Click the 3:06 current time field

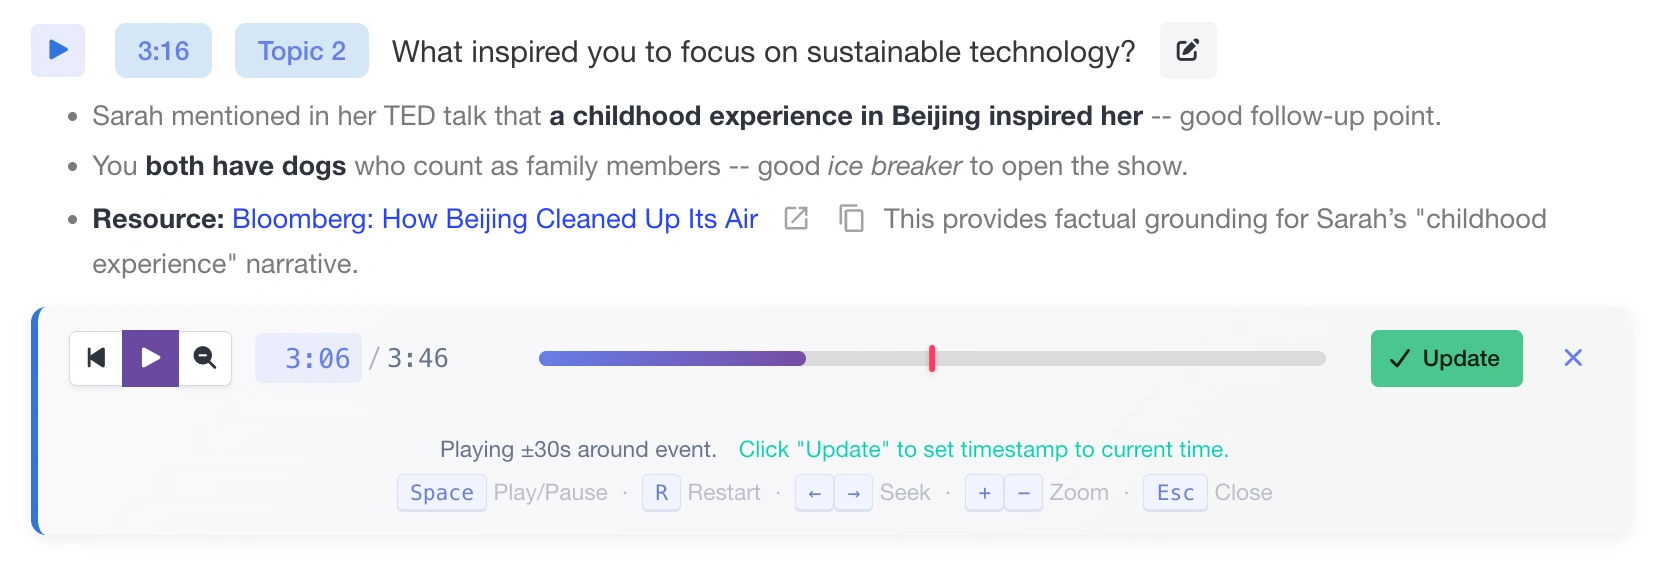coord(309,359)
